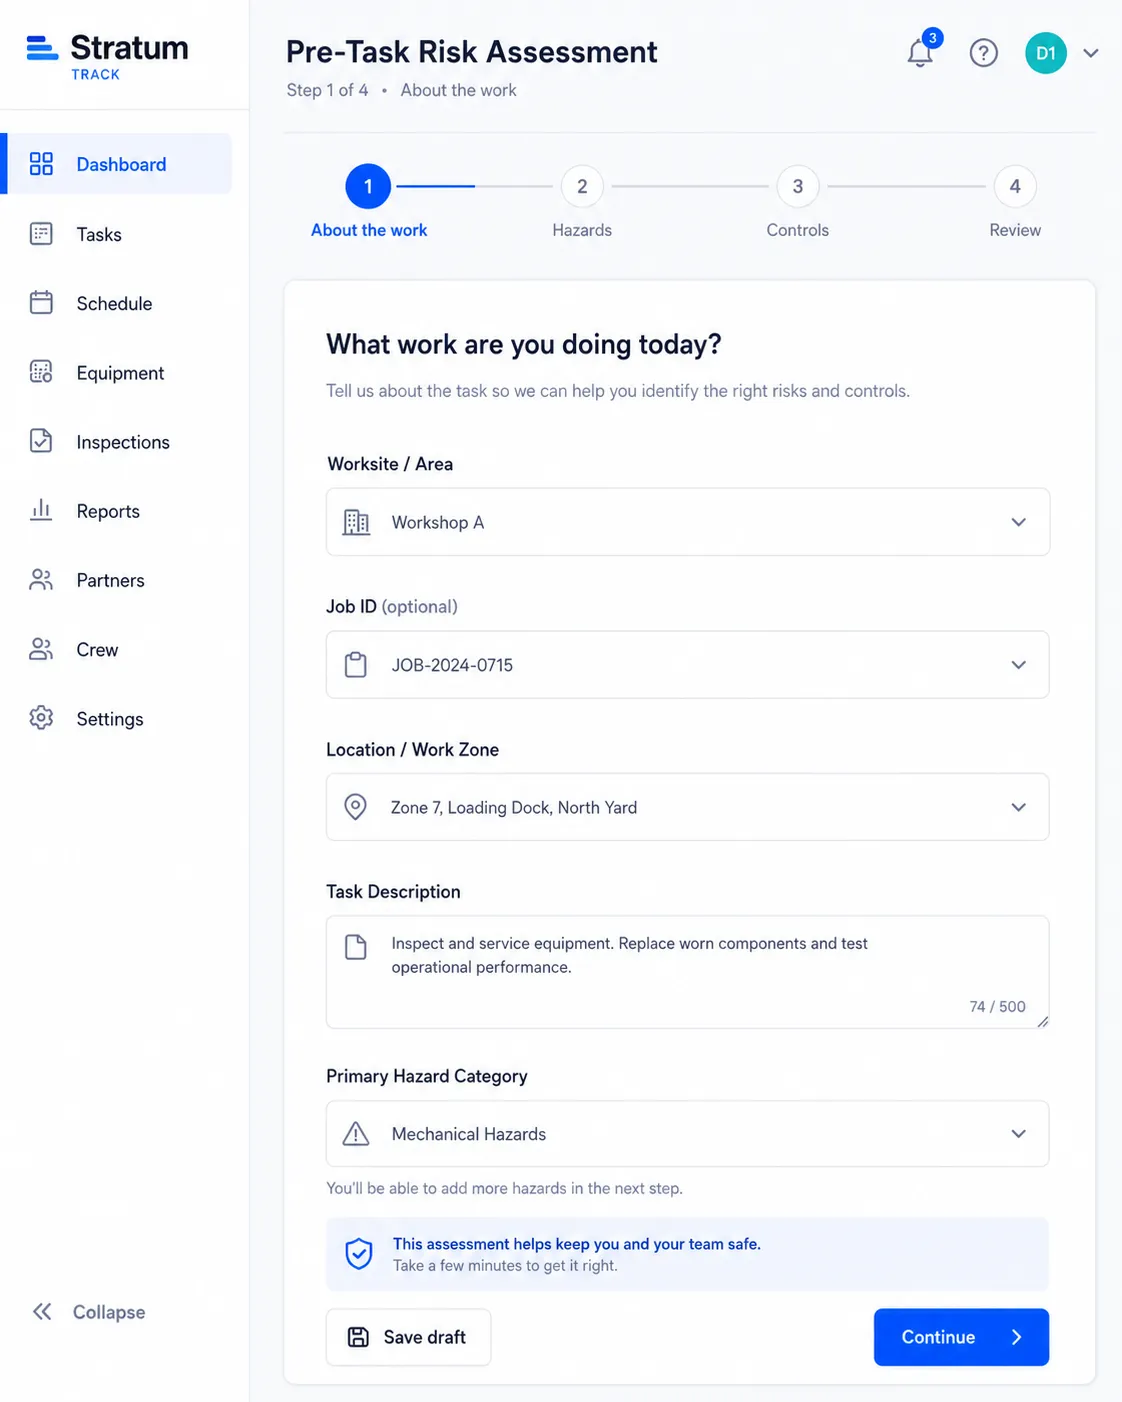1122x1402 pixels.
Task: Open the Primary Hazard Category dropdown chevron
Action: click(1018, 1134)
